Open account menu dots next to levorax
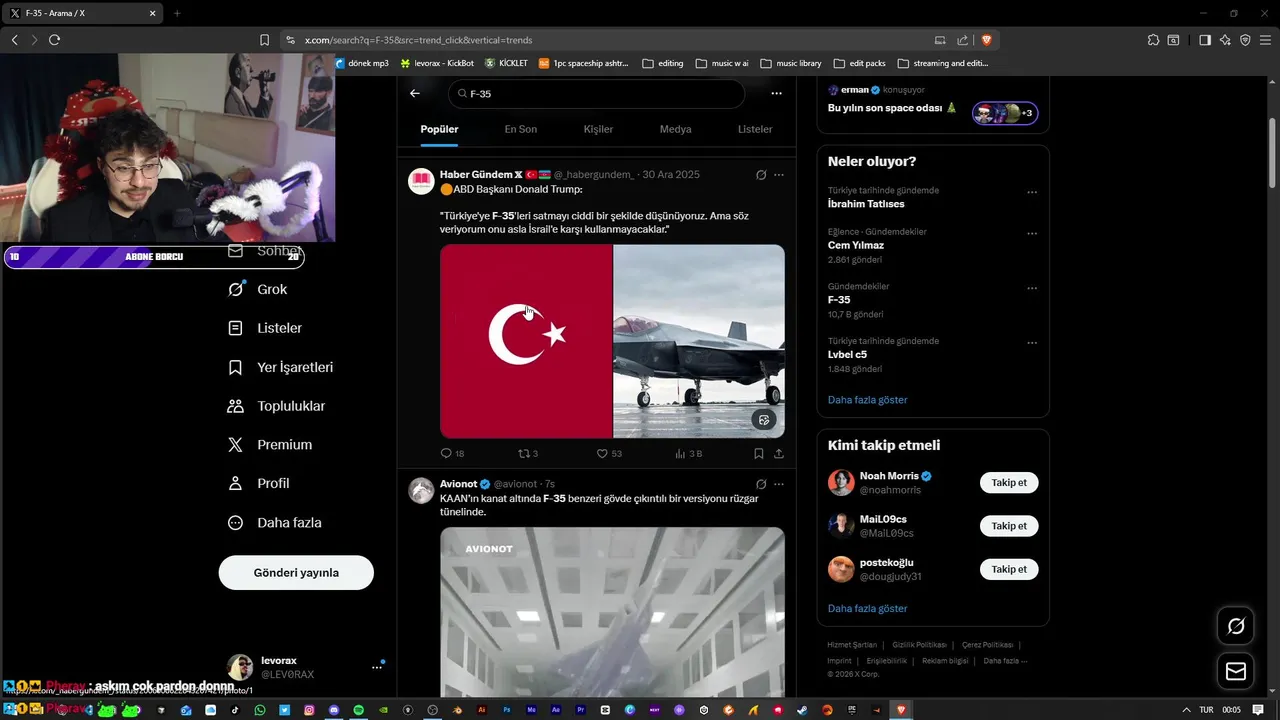Screen dimensions: 1280x720 [377, 667]
